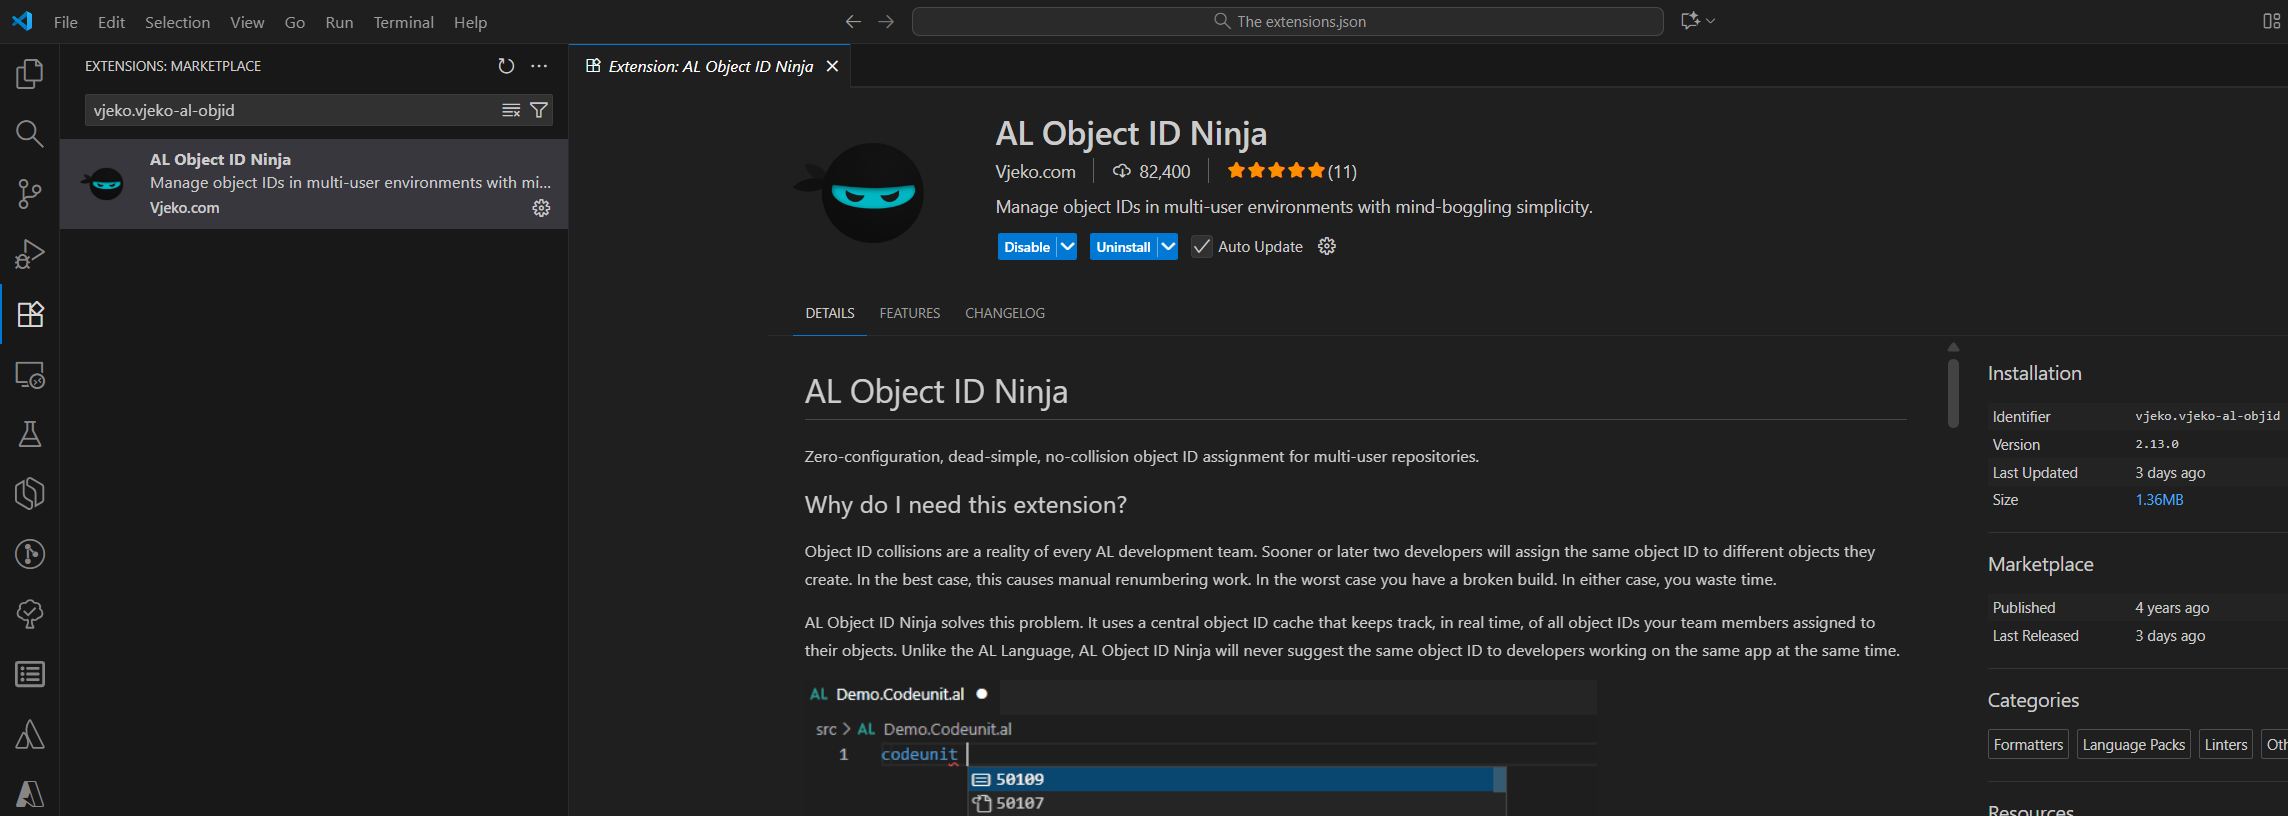Open the Vjeko.com publisher link in header
Screen dimensions: 2288x816
click(x=1036, y=172)
